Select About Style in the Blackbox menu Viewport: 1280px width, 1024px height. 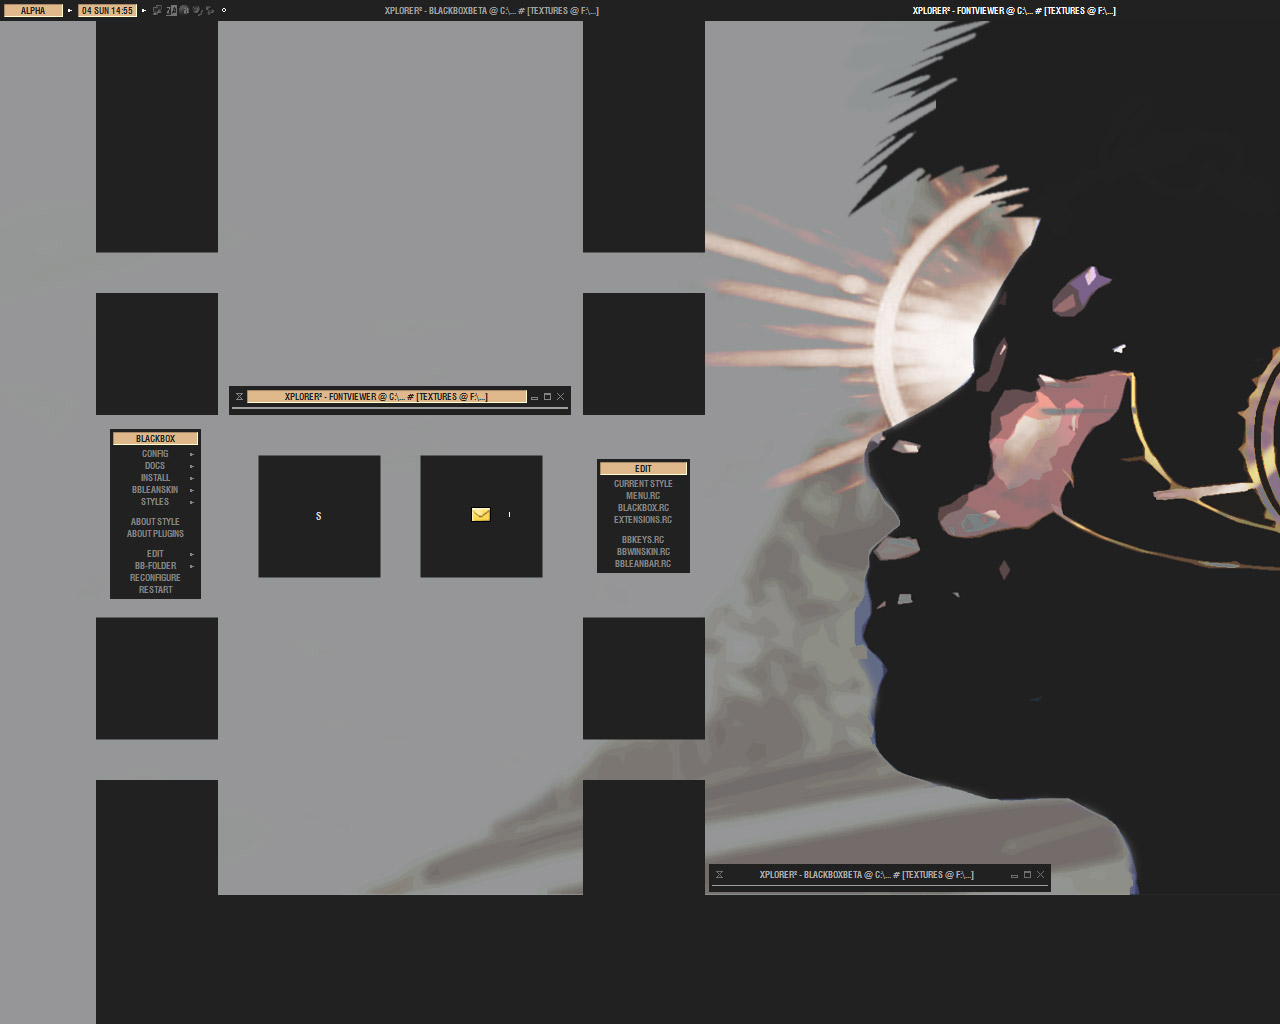click(x=155, y=522)
